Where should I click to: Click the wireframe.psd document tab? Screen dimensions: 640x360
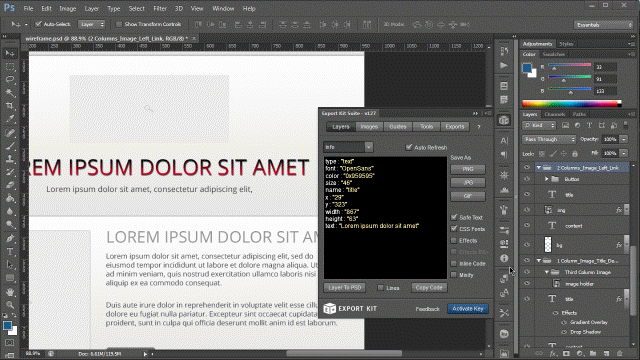tap(107, 38)
